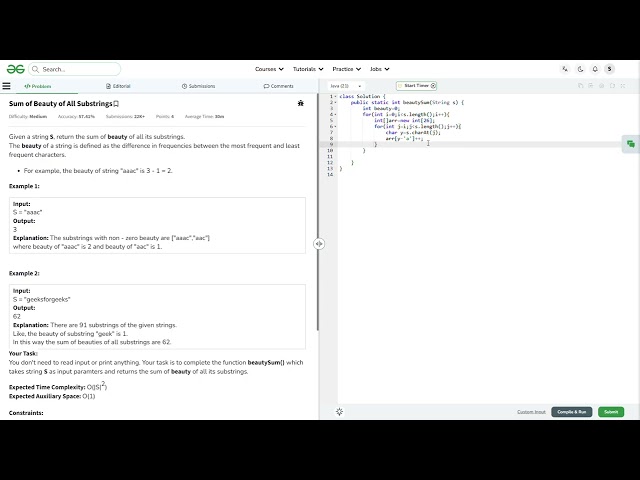Bookmark the Sum of Beauty problem
Image resolution: width=640 pixels, height=480 pixels.
pos(116,104)
